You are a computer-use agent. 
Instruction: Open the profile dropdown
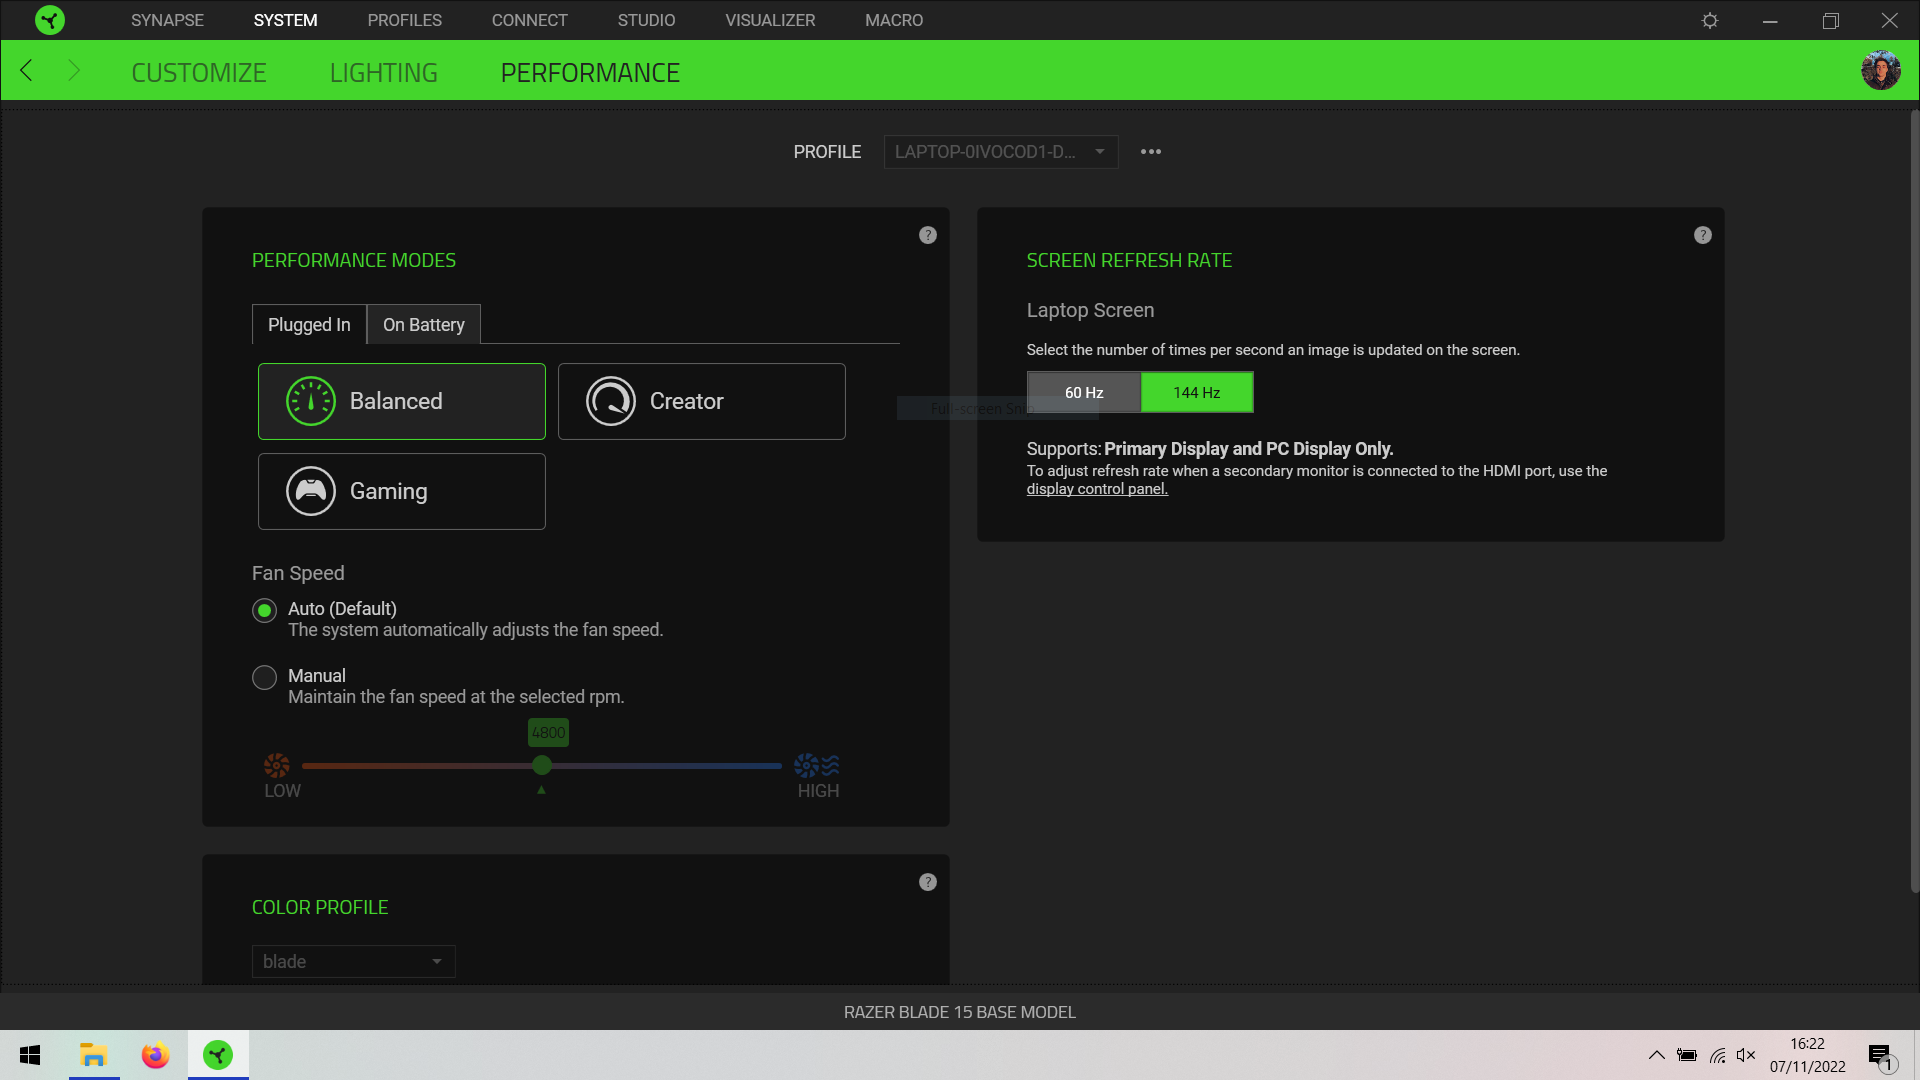point(1000,152)
